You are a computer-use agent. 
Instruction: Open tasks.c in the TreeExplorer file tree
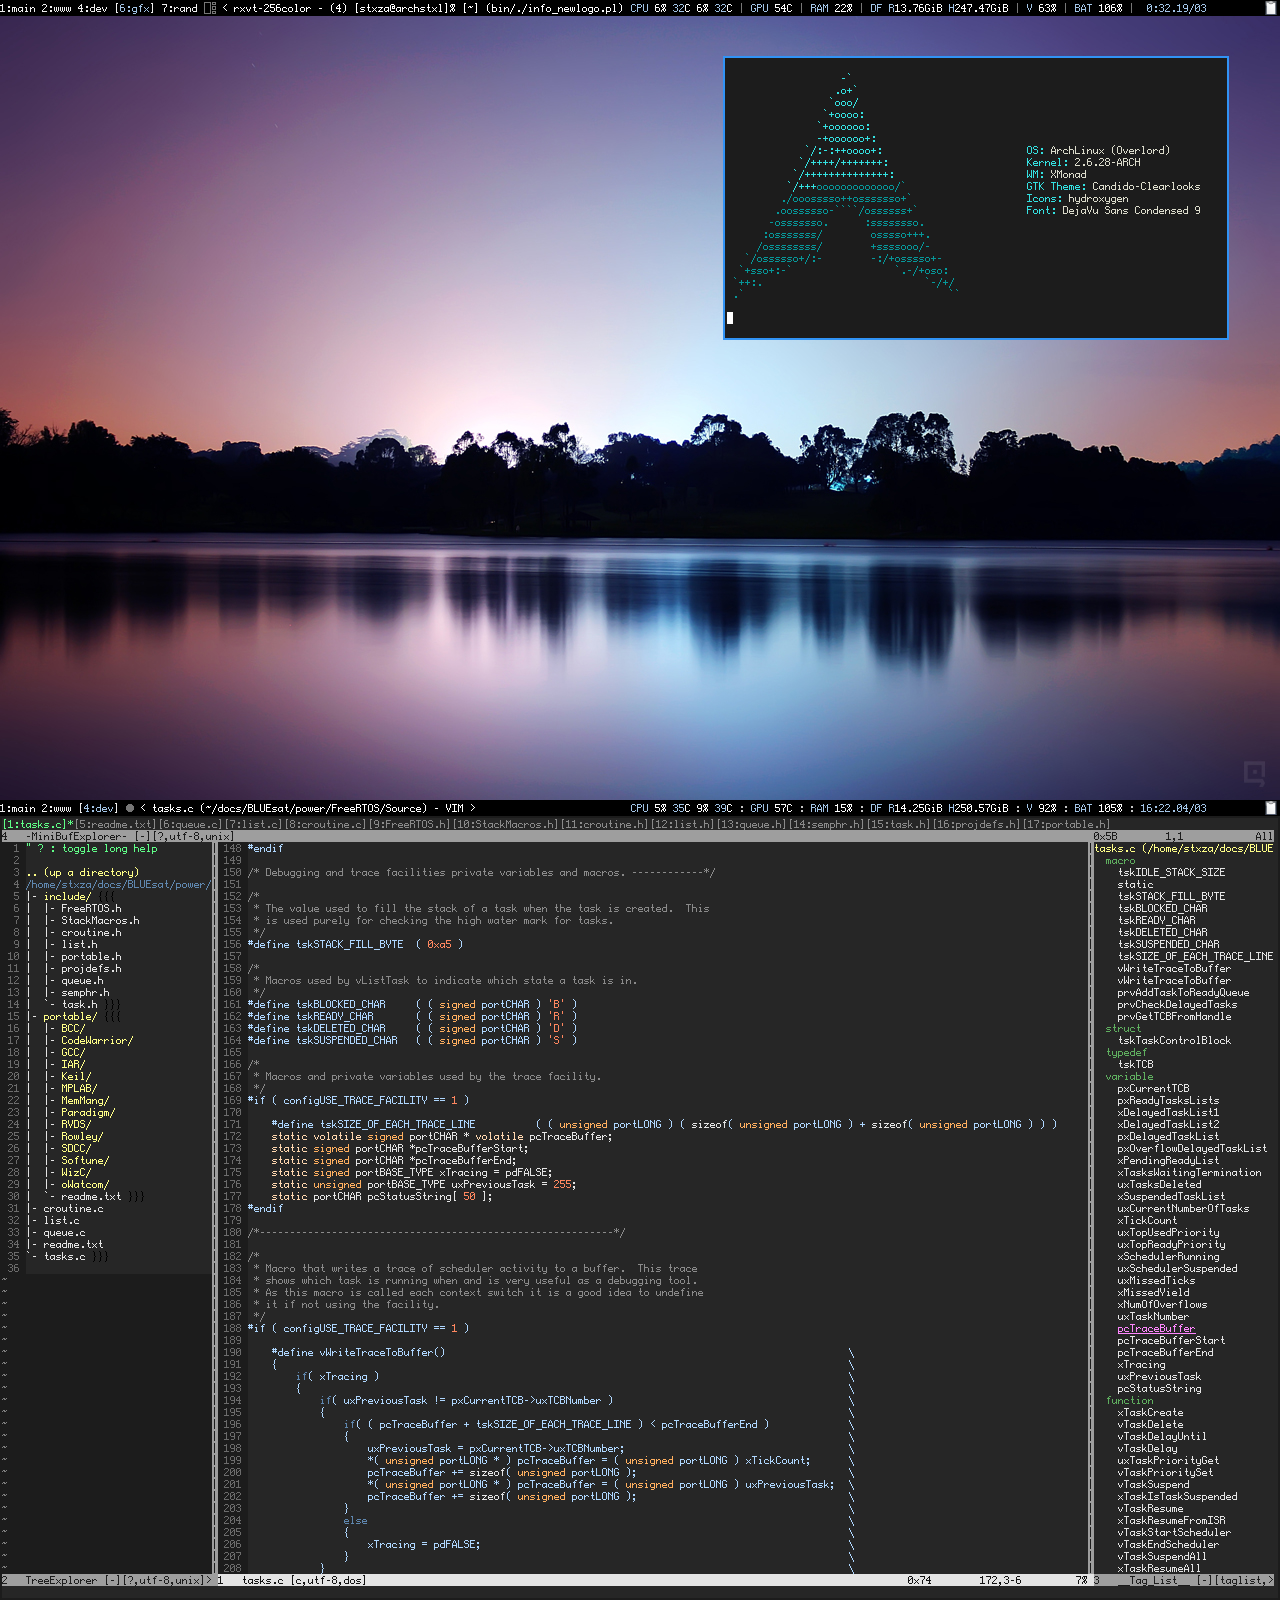click(64, 1257)
